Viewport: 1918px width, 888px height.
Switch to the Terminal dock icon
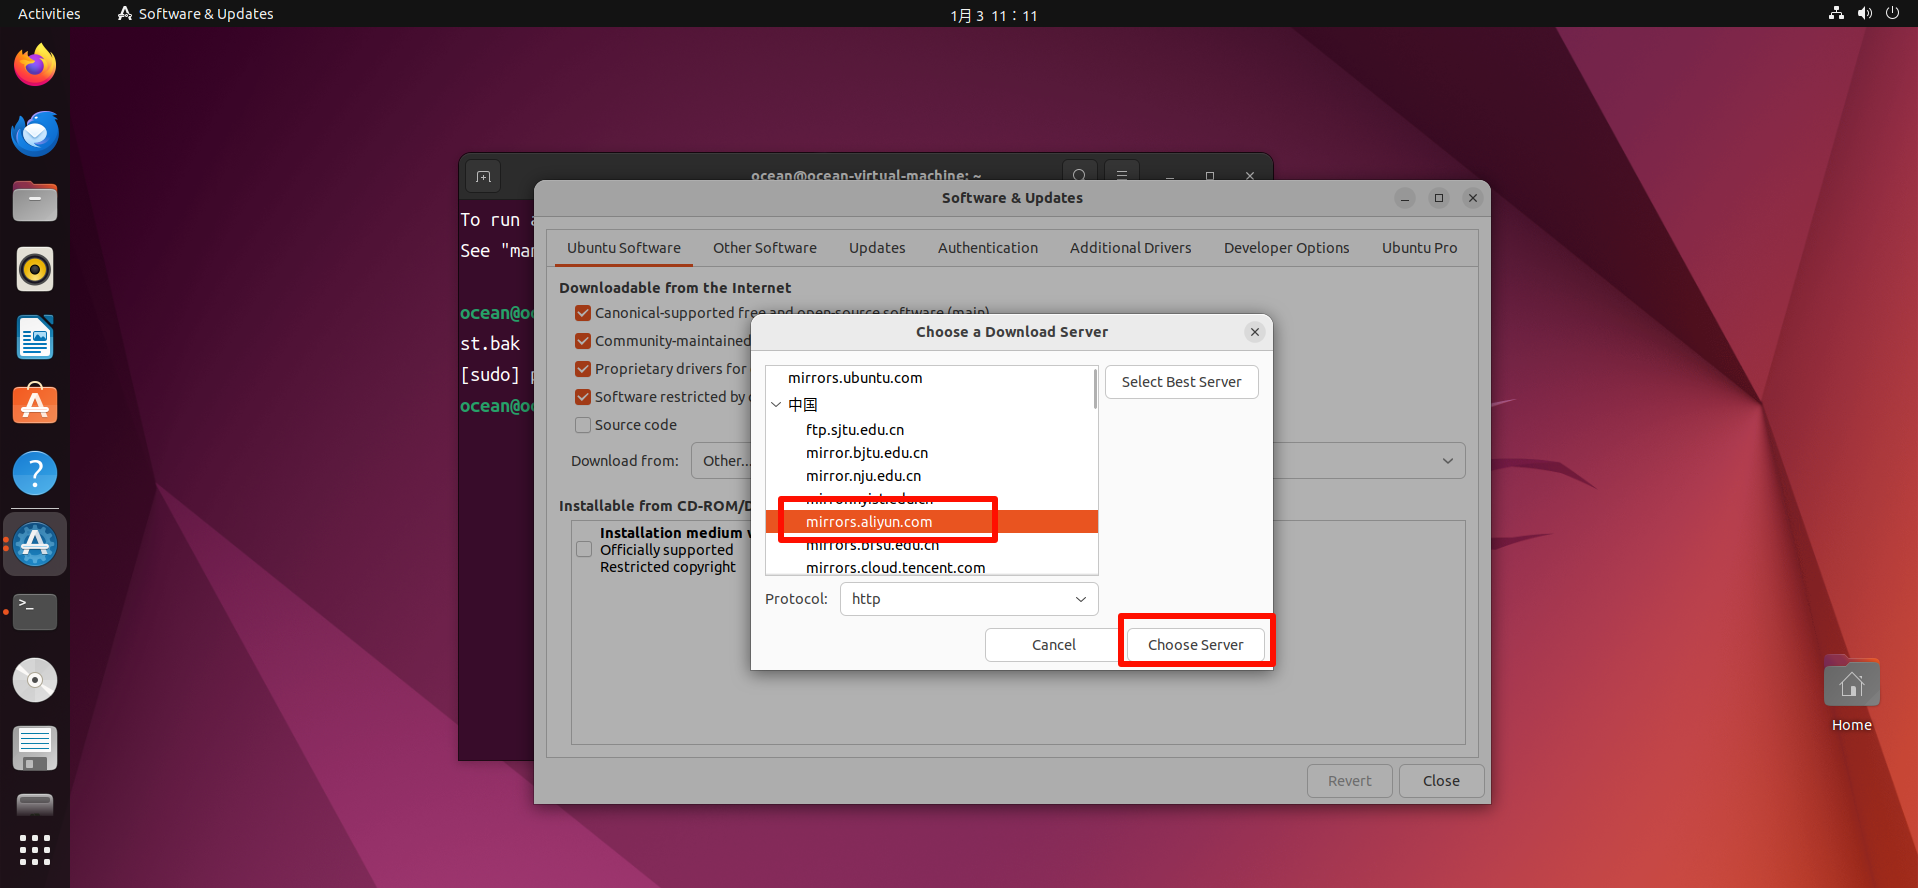(x=35, y=612)
